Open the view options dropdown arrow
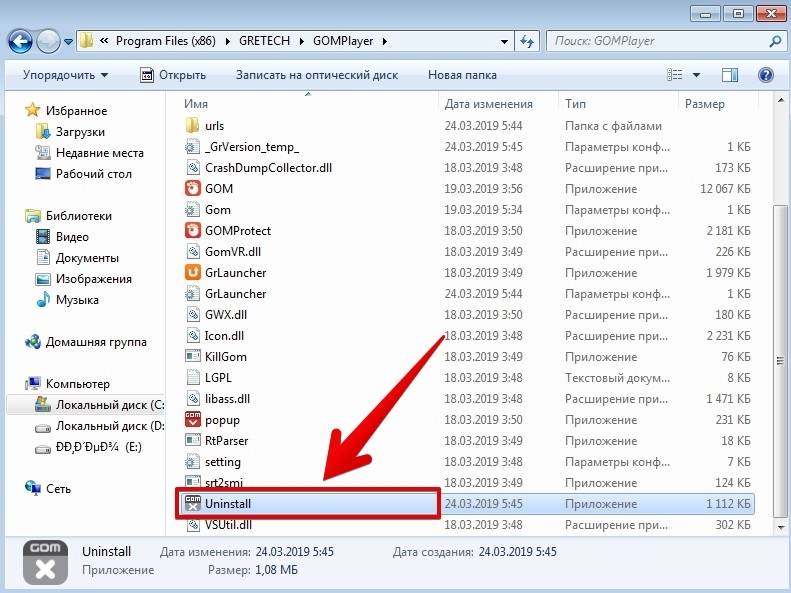 click(x=696, y=75)
